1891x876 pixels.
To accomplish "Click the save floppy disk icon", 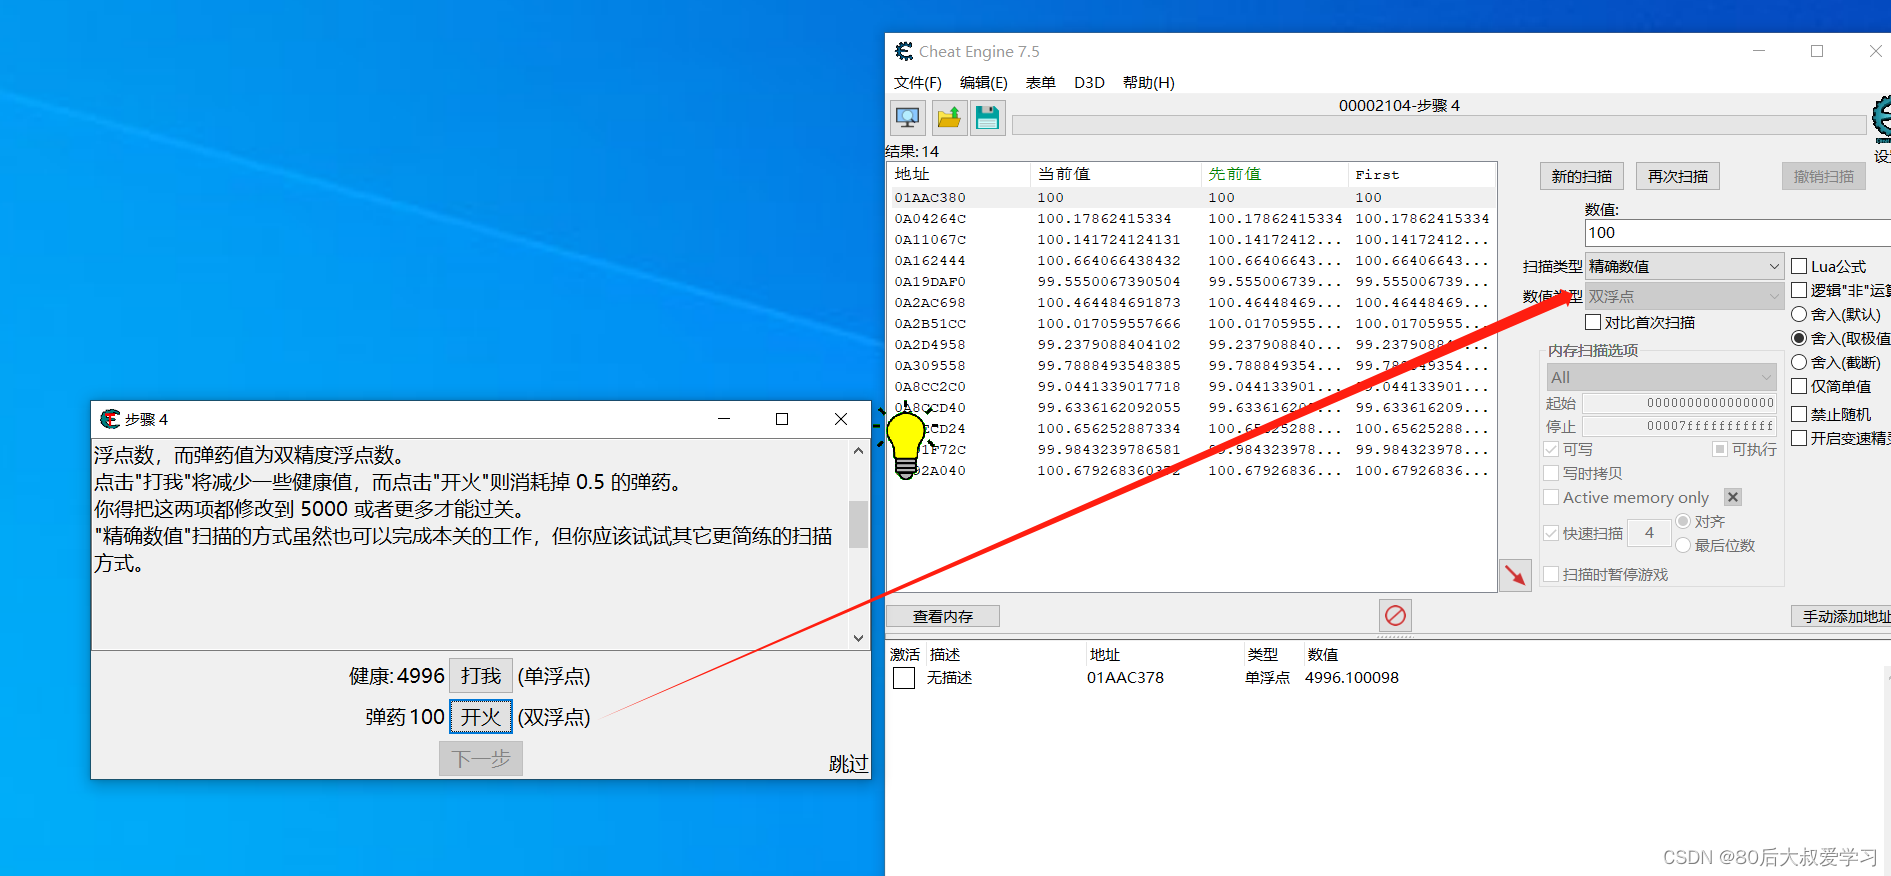I will [x=988, y=118].
